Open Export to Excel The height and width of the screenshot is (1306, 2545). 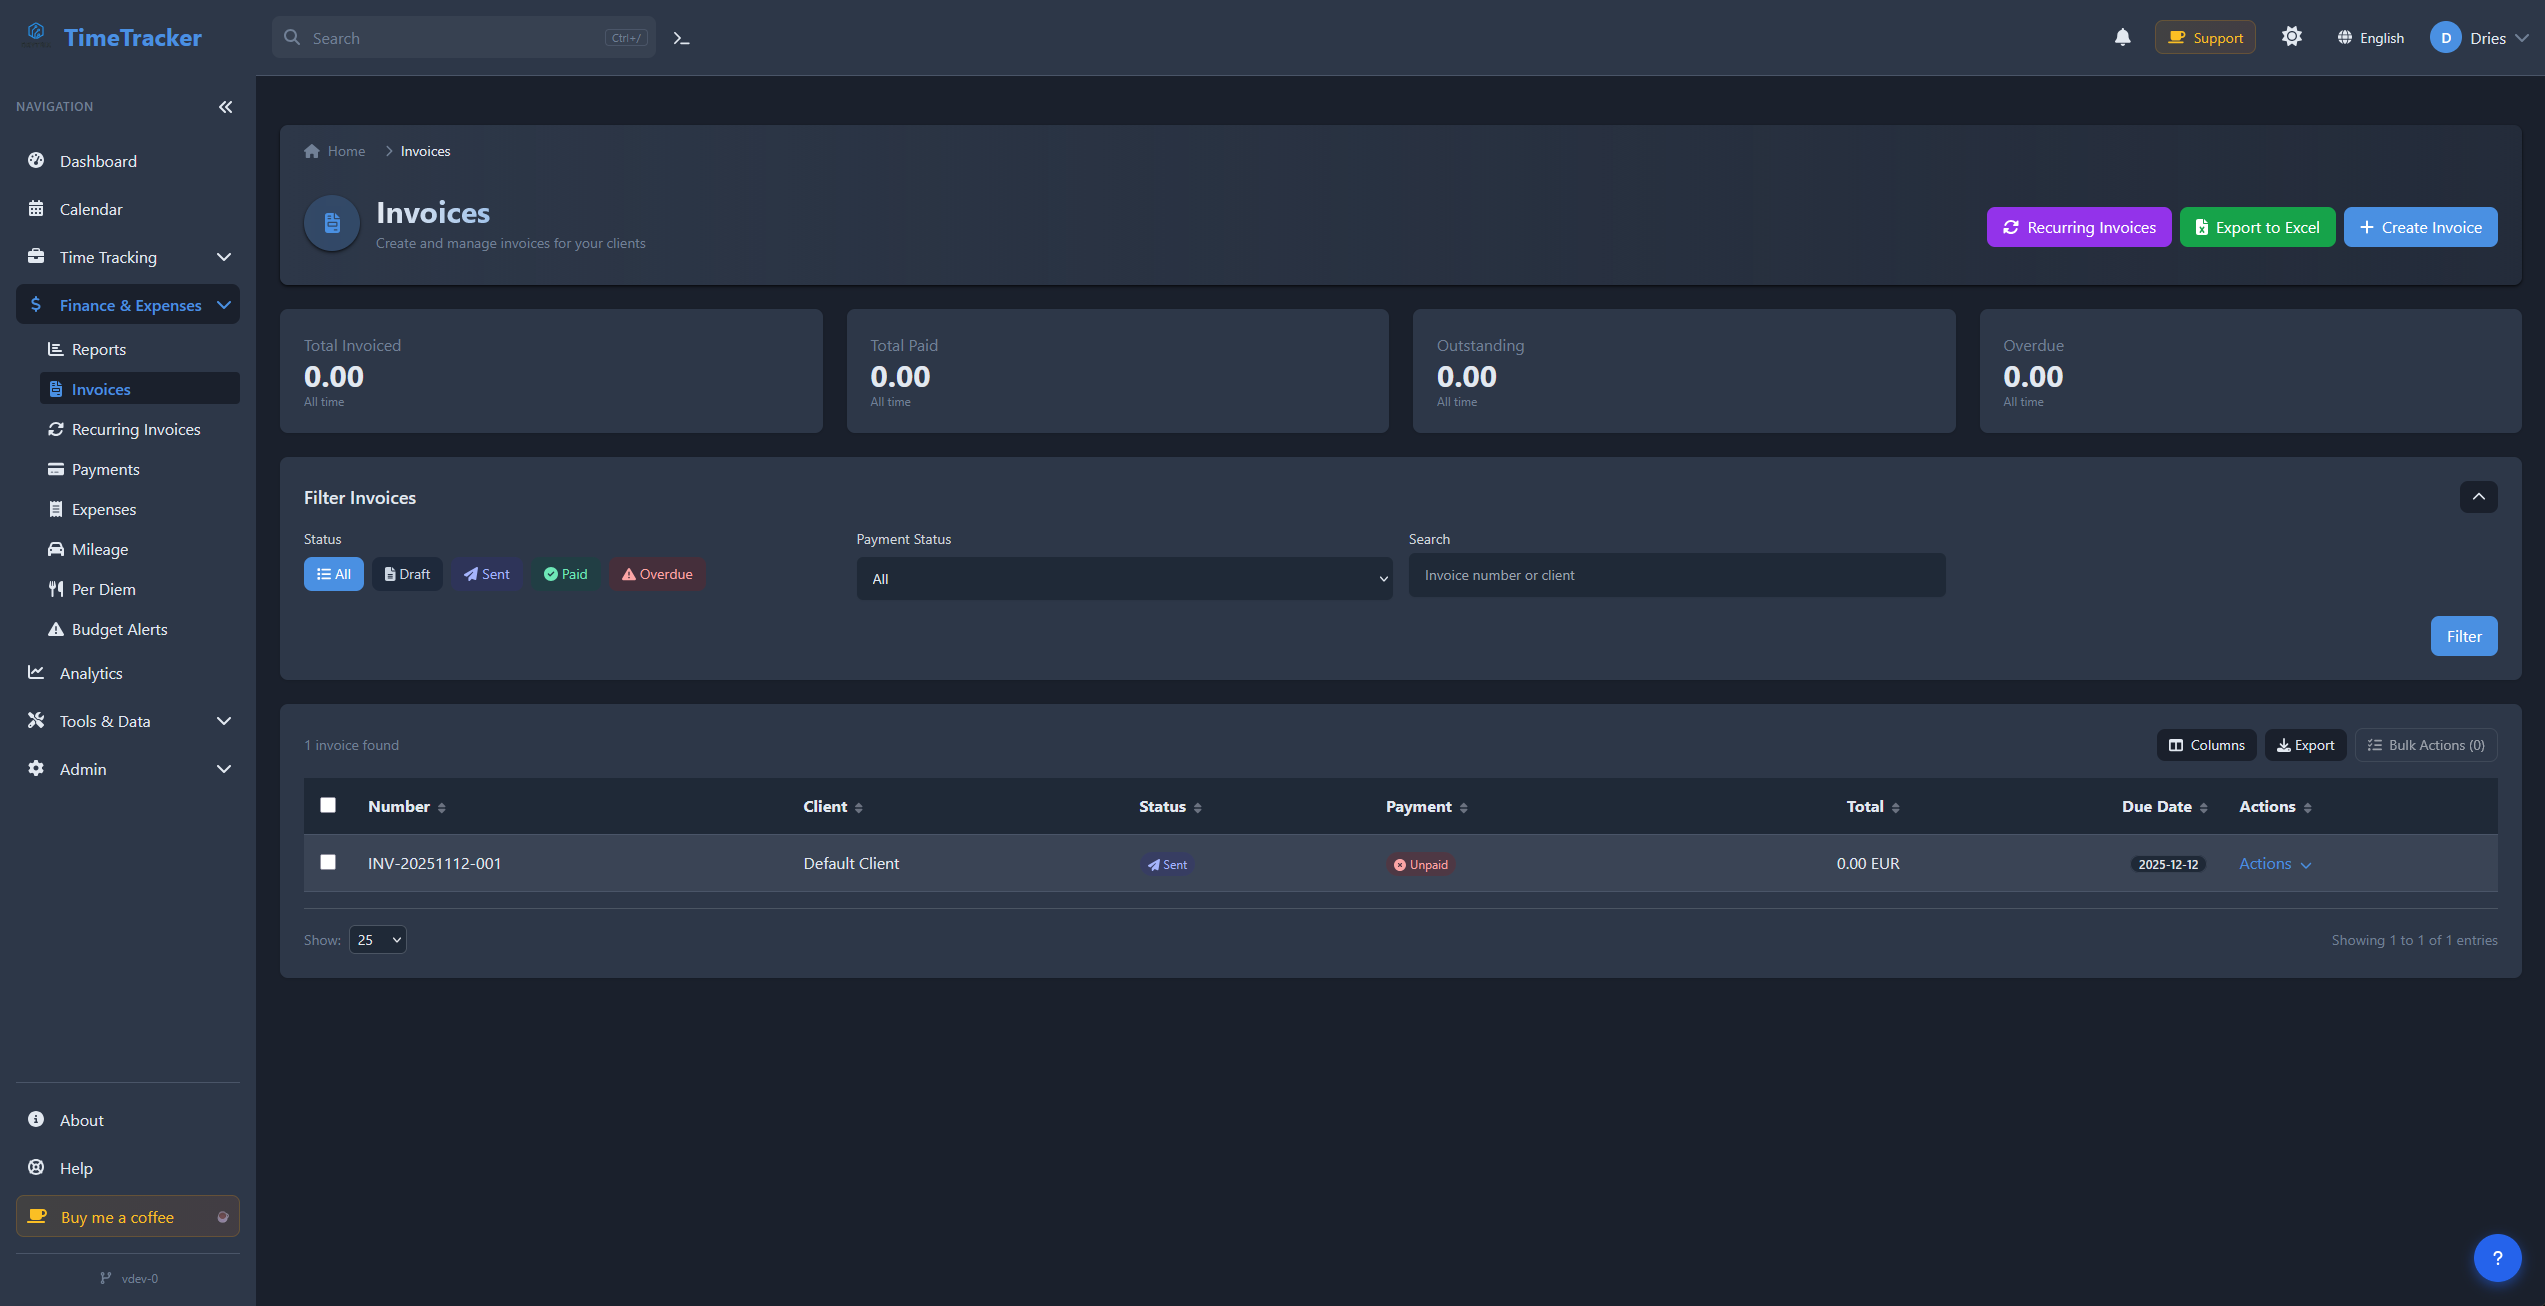point(2257,227)
